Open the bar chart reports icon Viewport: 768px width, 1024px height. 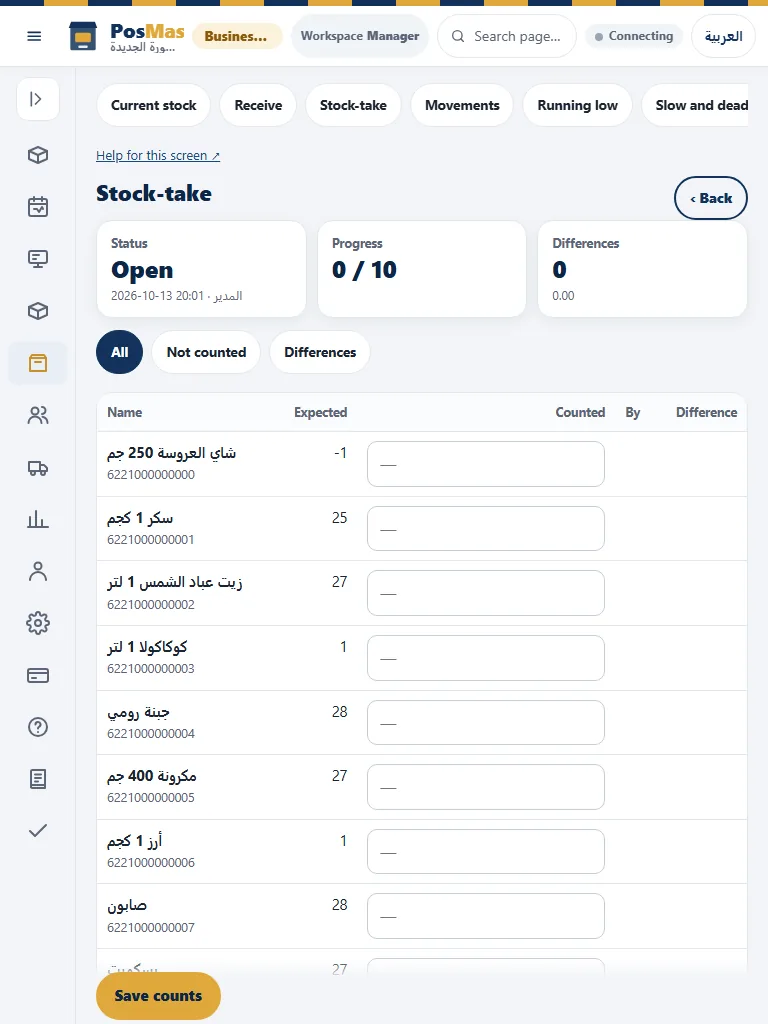[38, 520]
